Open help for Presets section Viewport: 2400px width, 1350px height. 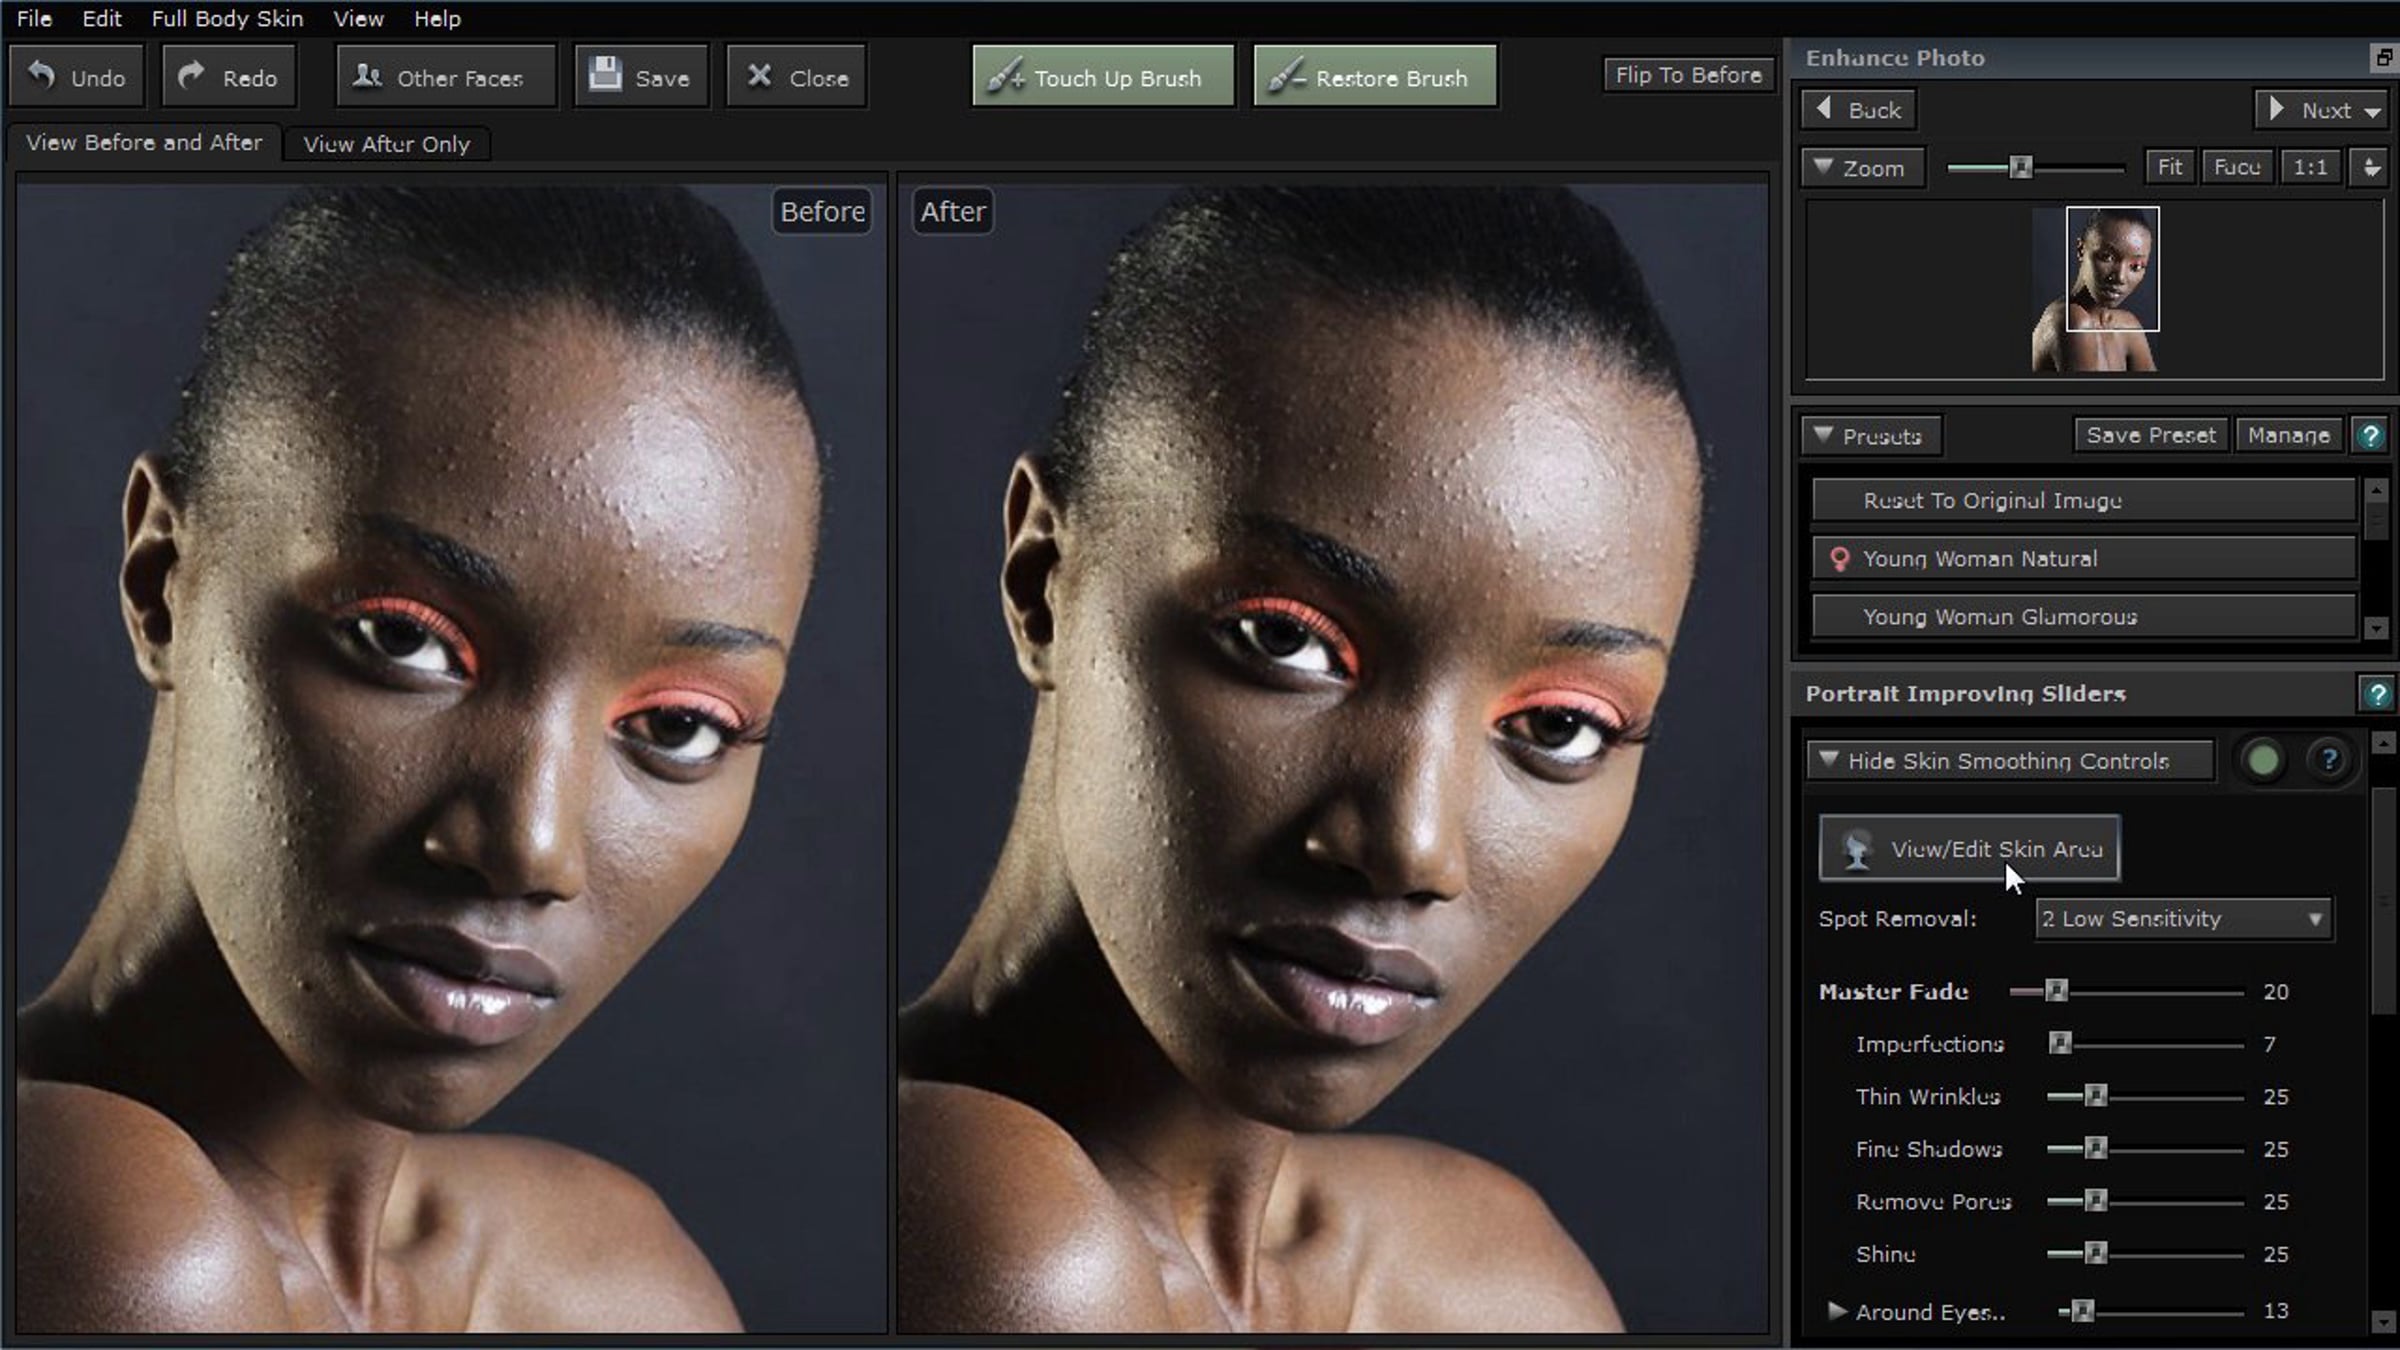pyautogui.click(x=2369, y=436)
